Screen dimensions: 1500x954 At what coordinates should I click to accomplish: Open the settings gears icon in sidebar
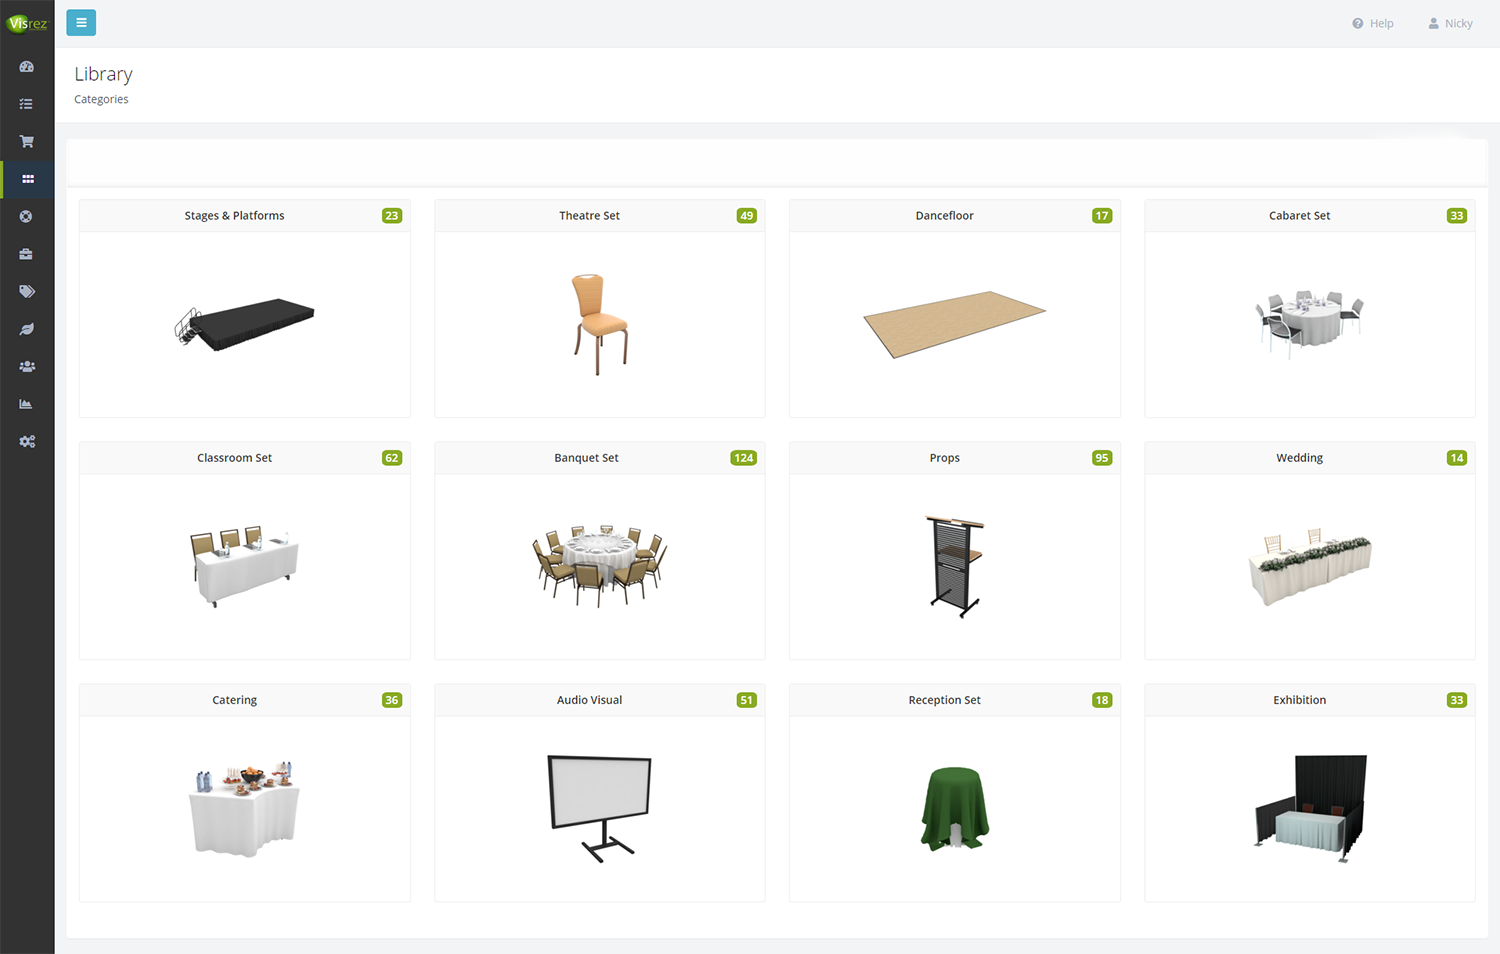(27, 442)
